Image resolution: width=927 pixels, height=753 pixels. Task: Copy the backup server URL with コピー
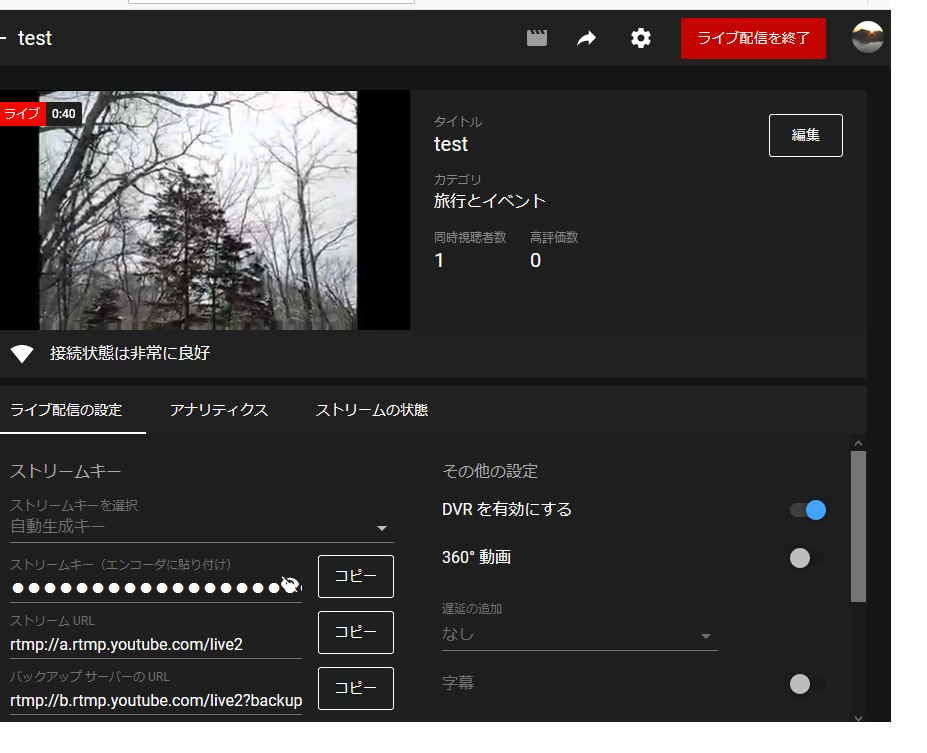click(x=355, y=688)
